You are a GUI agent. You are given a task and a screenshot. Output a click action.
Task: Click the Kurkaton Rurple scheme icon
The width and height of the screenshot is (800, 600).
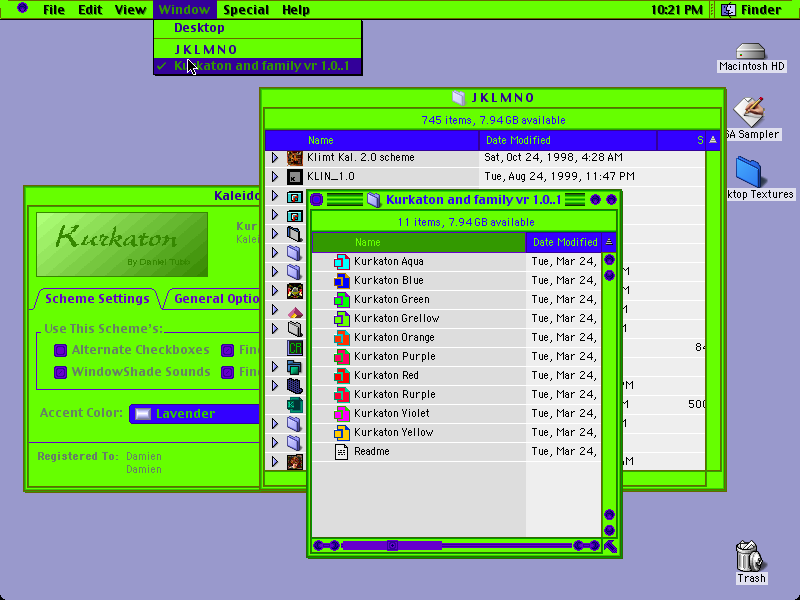(341, 394)
